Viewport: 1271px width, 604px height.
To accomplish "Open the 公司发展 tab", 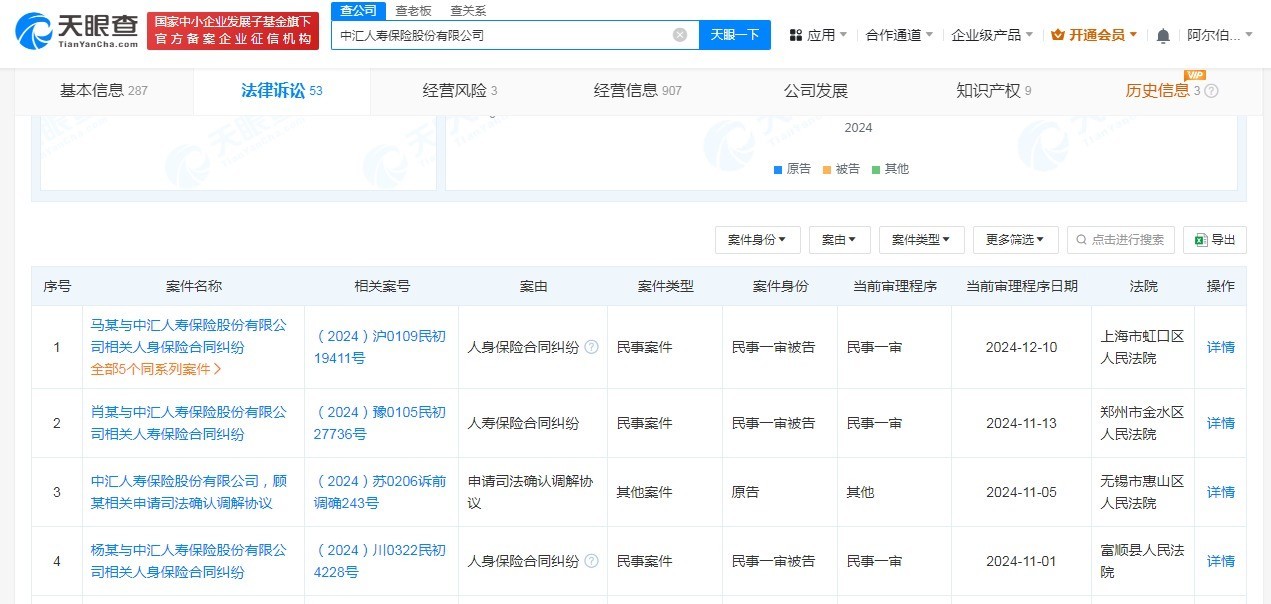I will pyautogui.click(x=816, y=91).
